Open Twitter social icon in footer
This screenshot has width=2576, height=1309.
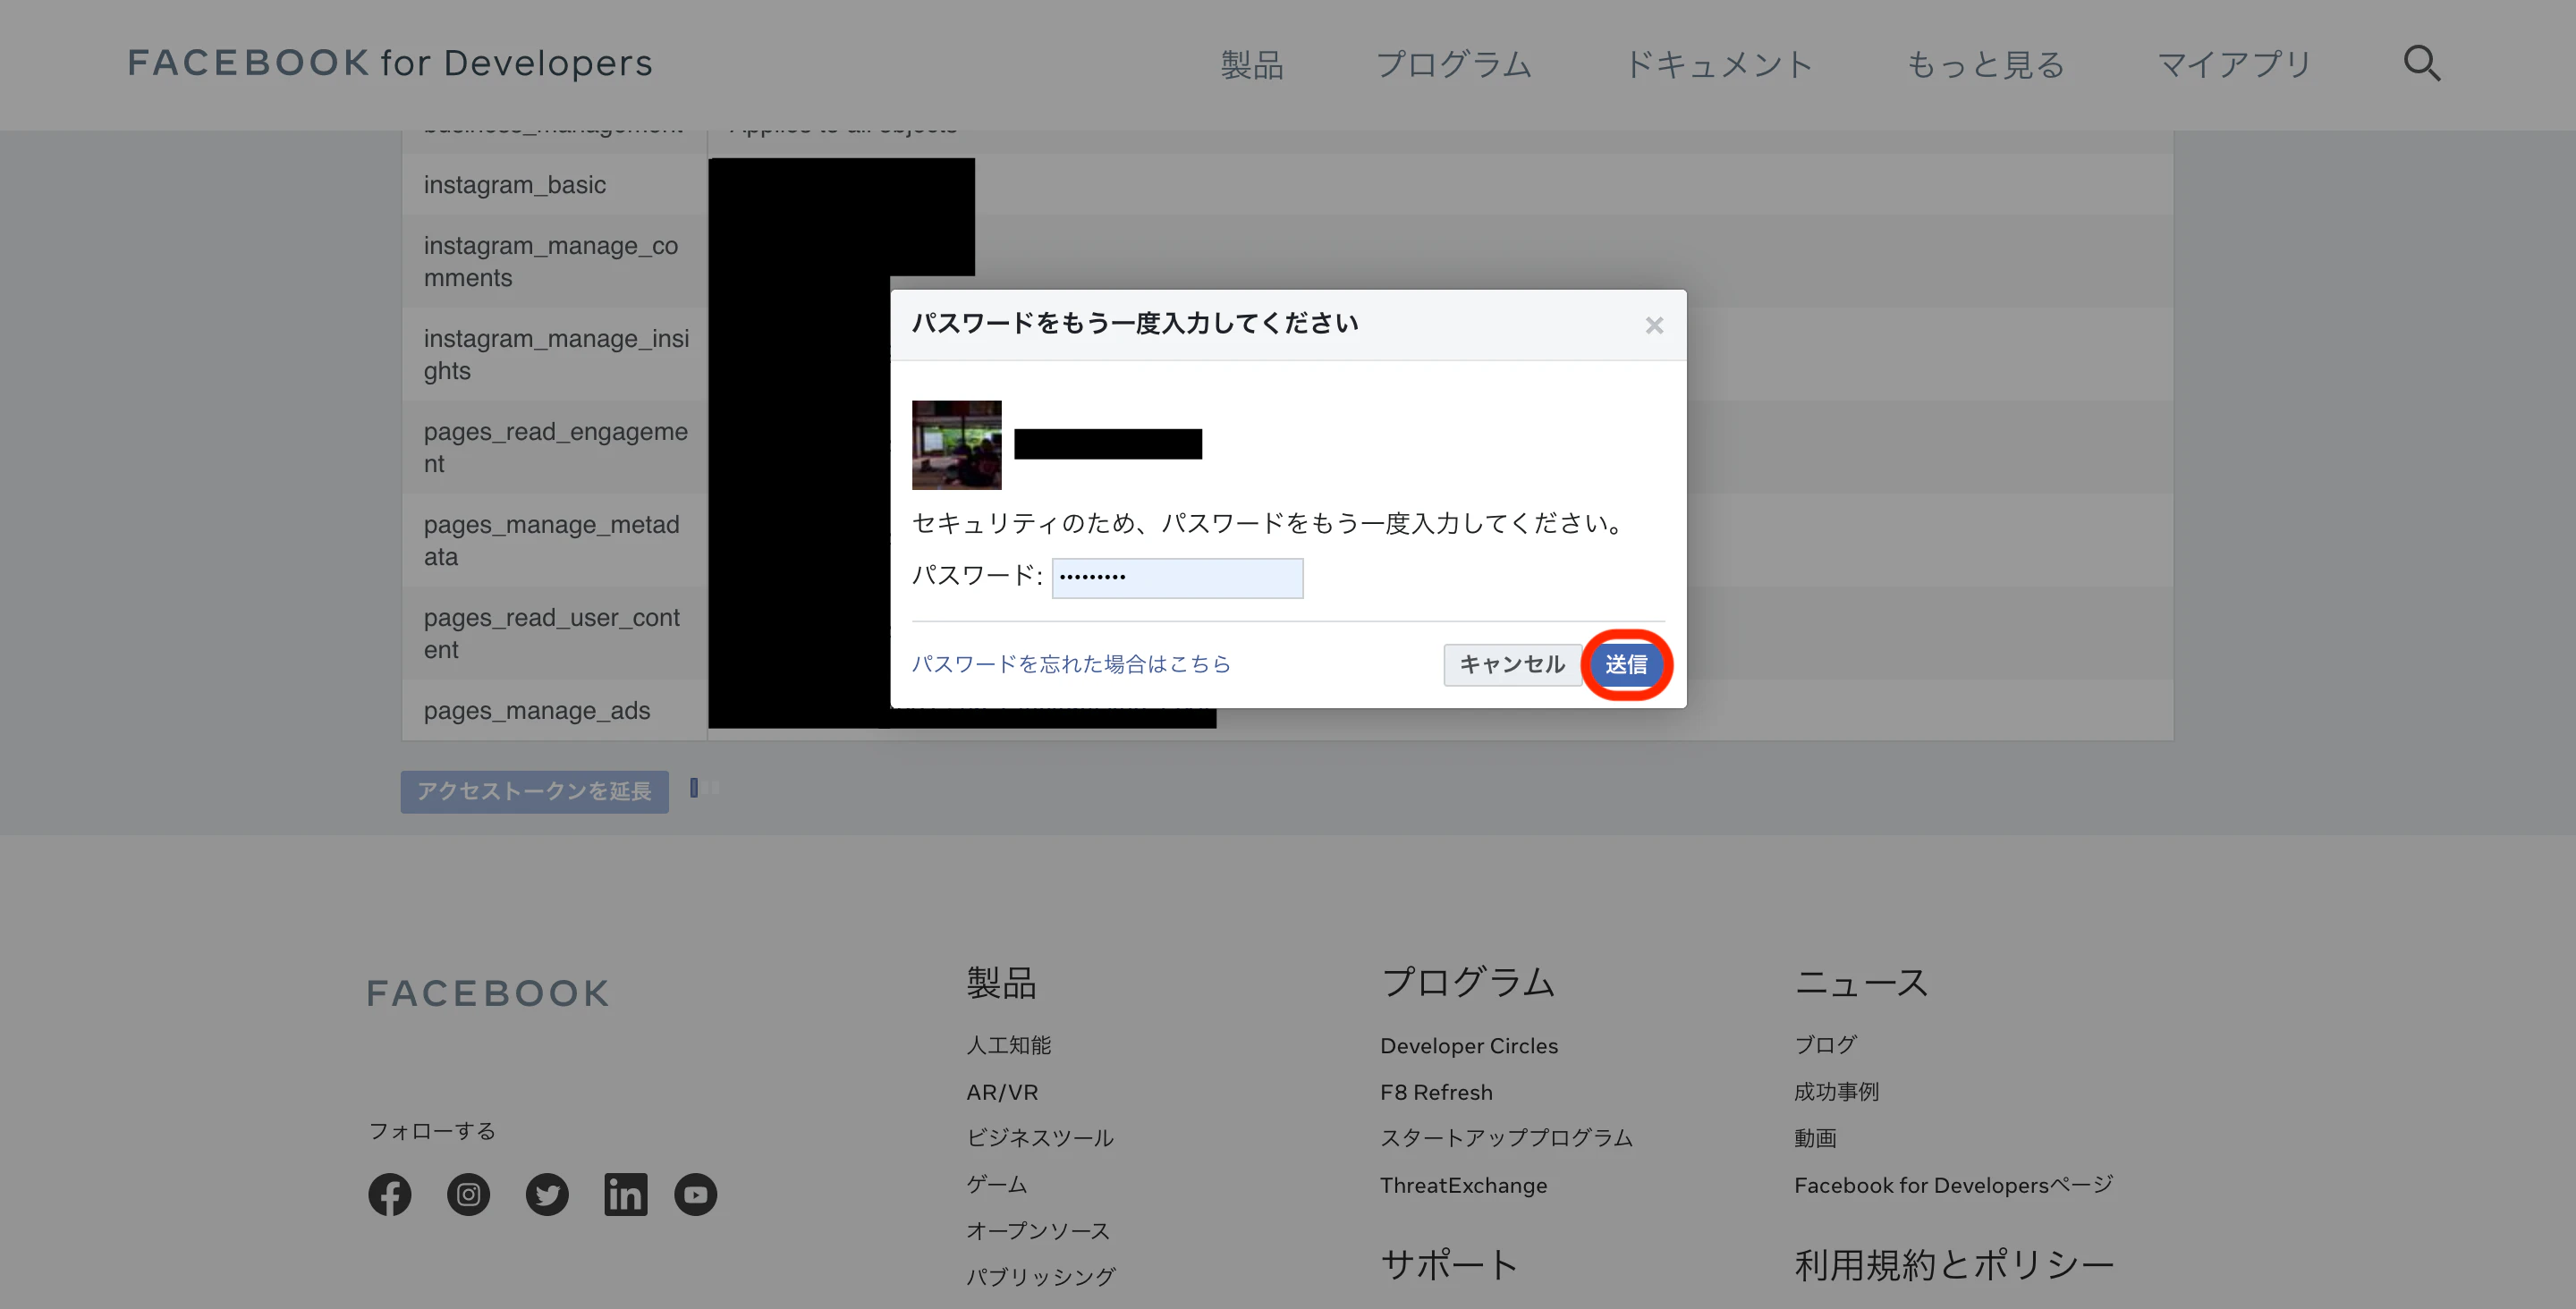[x=547, y=1194]
